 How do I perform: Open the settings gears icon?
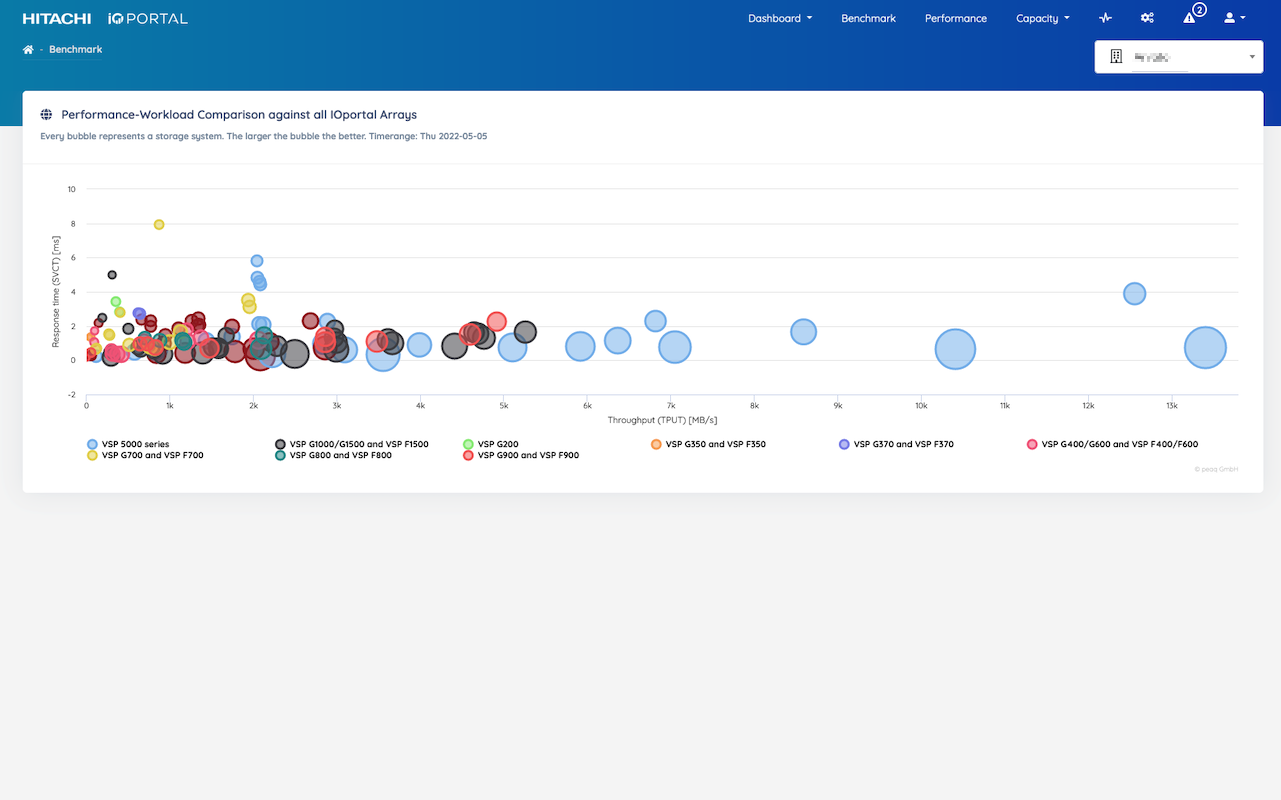coord(1147,19)
